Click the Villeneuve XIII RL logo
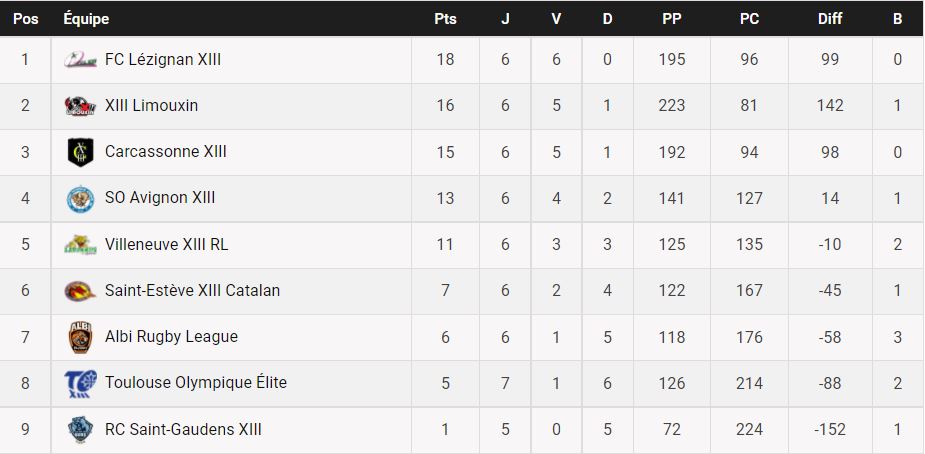 pyautogui.click(x=80, y=244)
